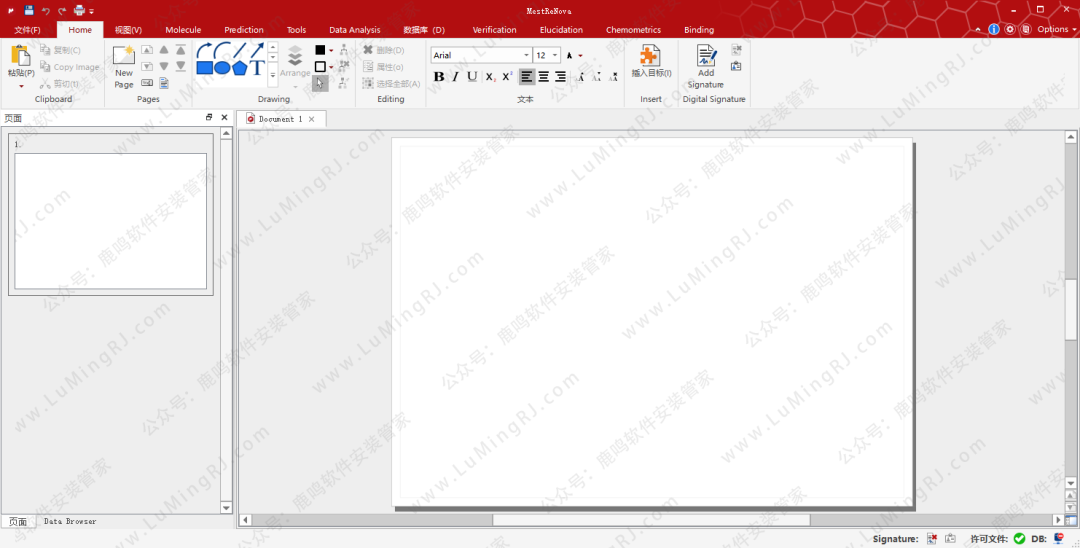1080x548 pixels.
Task: Open the black fill color swatch
Action: tap(320, 50)
